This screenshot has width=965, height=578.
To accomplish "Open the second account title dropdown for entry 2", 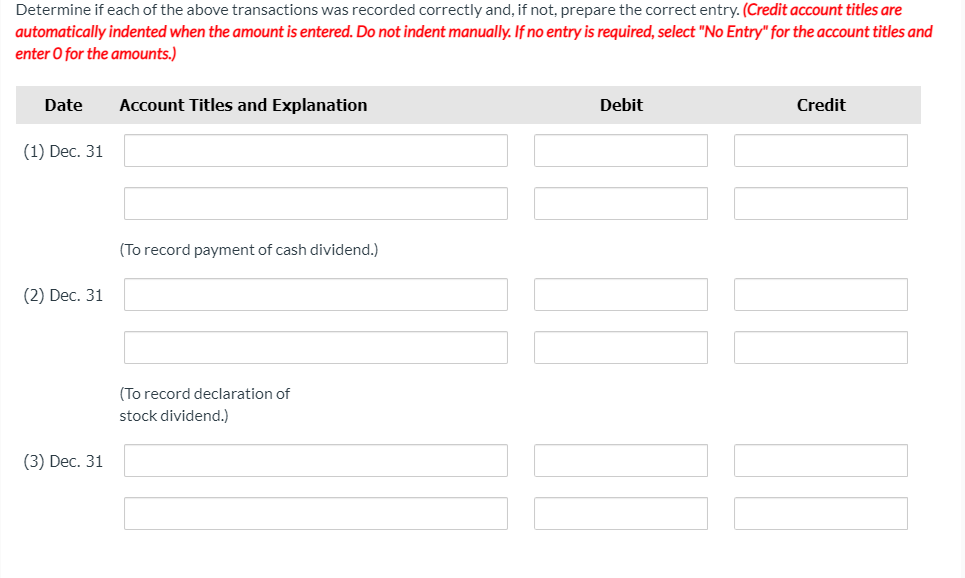I will 315,347.
